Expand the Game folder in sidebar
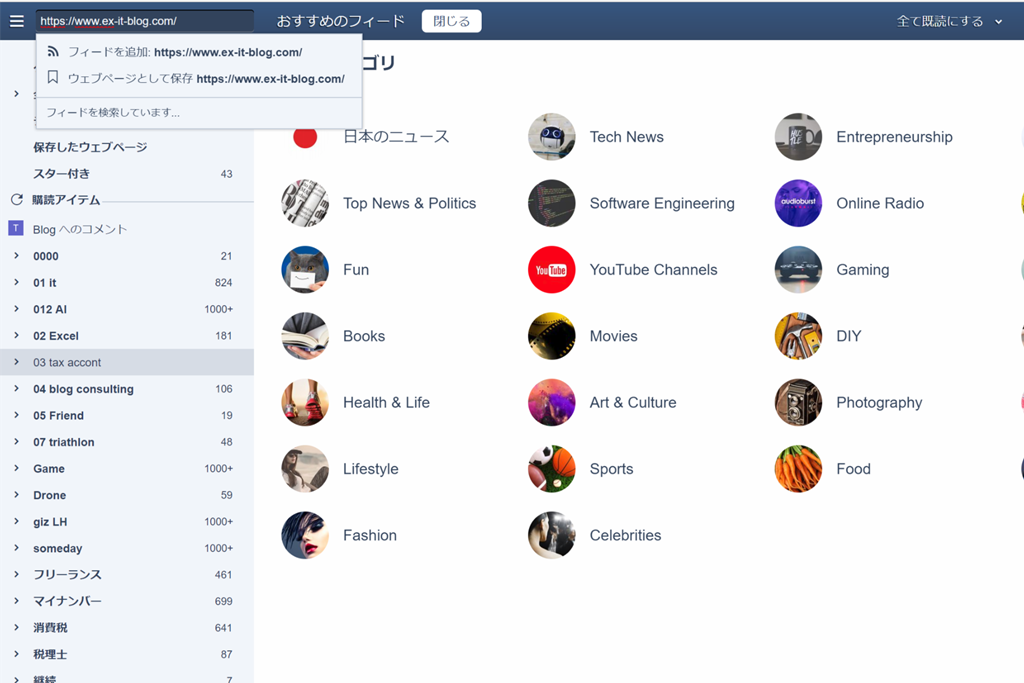1024x683 pixels. [x=17, y=468]
